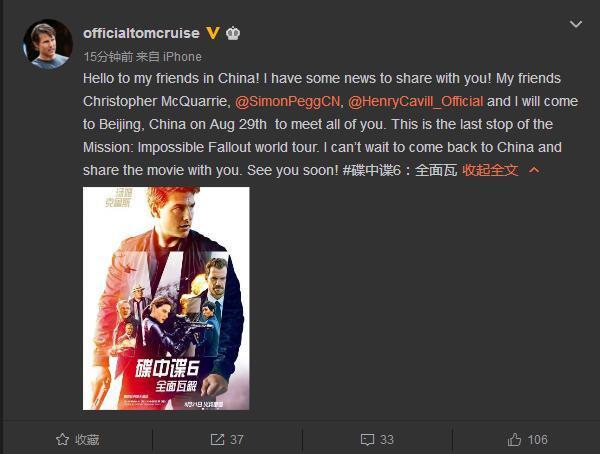
Task: Open the officialtomcruise profile avatar
Action: pyautogui.click(x=48, y=44)
